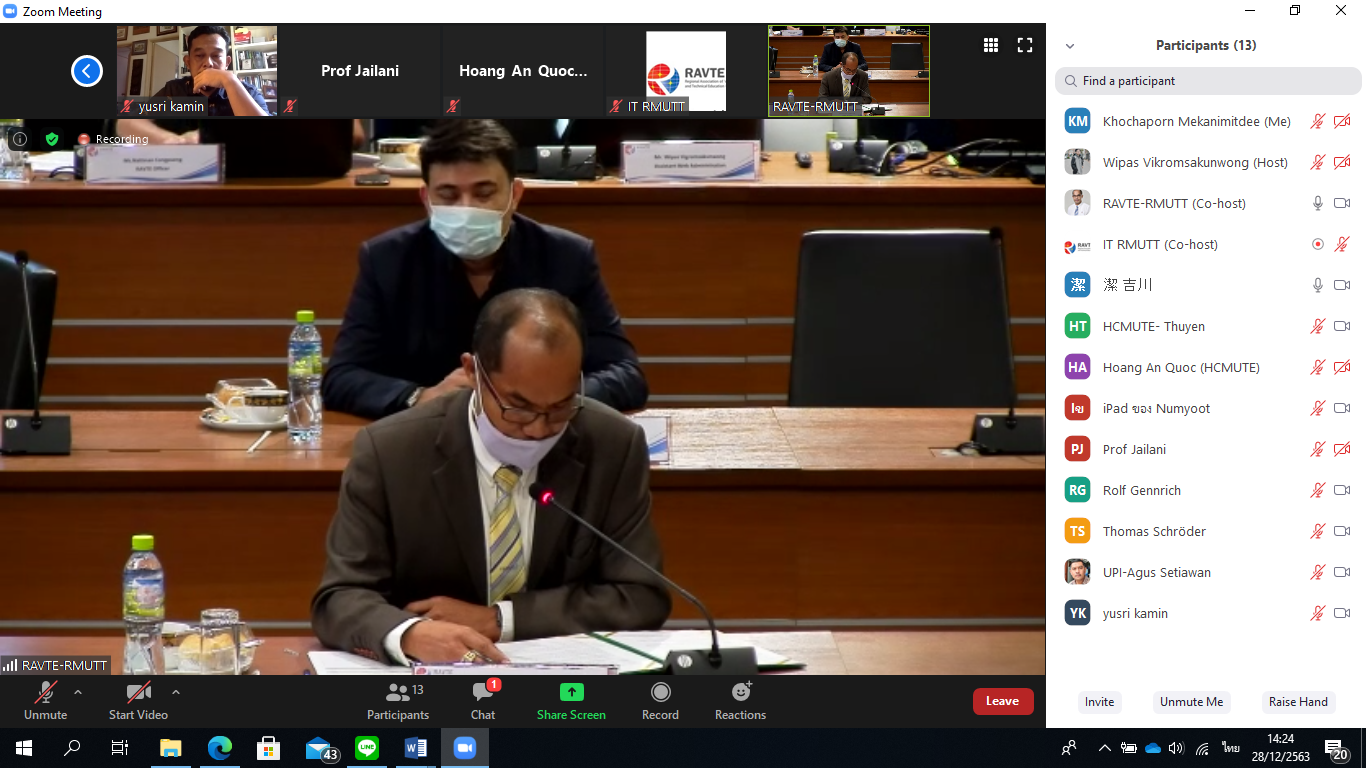Click the Invite button
This screenshot has height=768, width=1366.
coord(1099,702)
